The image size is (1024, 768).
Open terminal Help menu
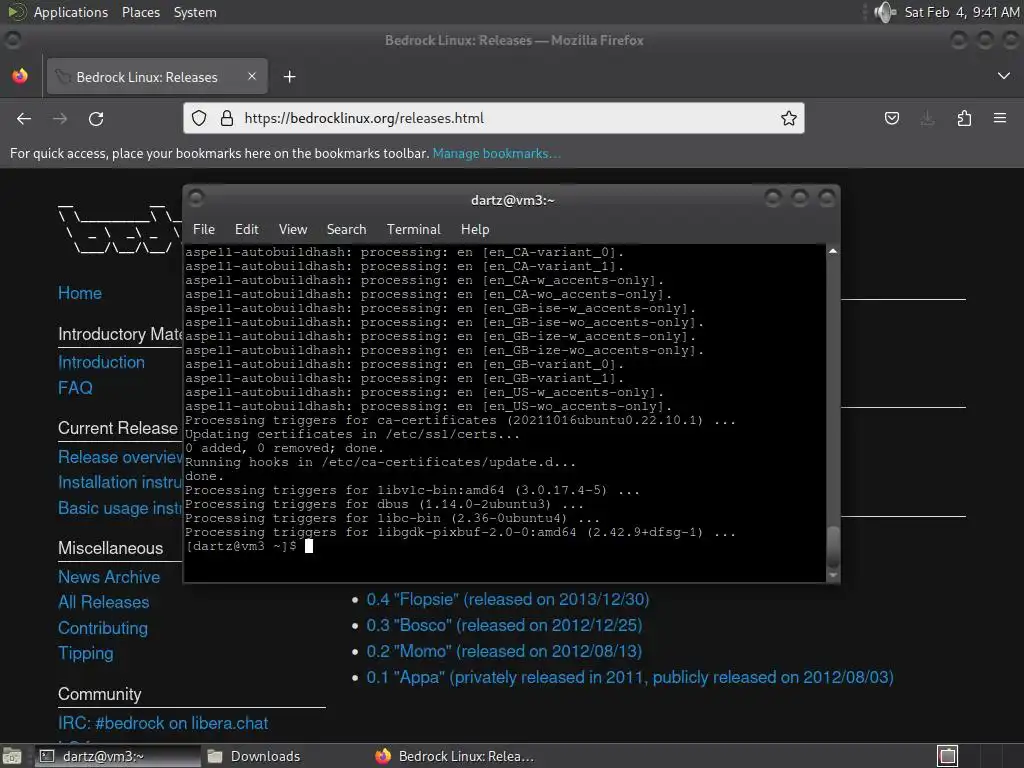pos(475,229)
